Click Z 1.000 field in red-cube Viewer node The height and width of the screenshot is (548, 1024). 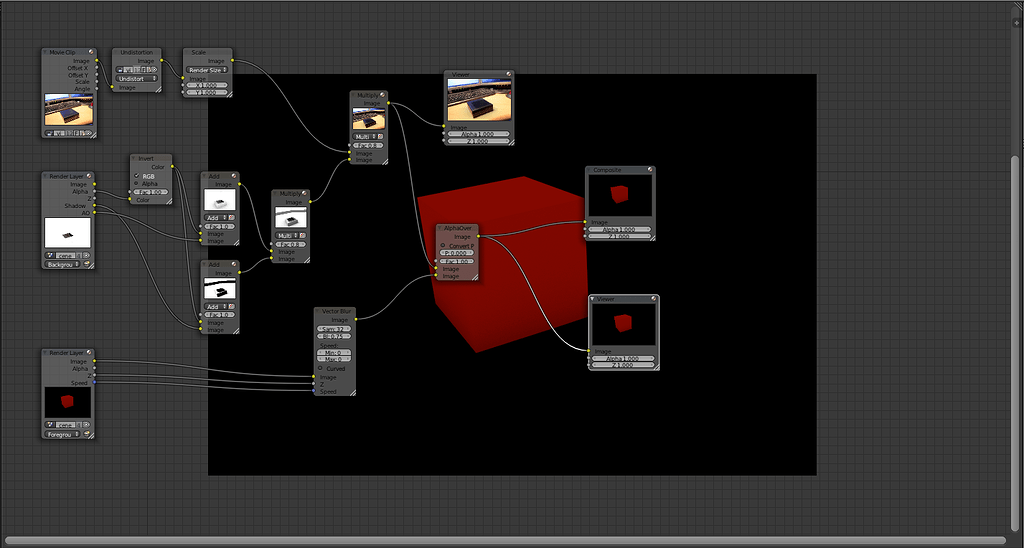click(x=623, y=365)
